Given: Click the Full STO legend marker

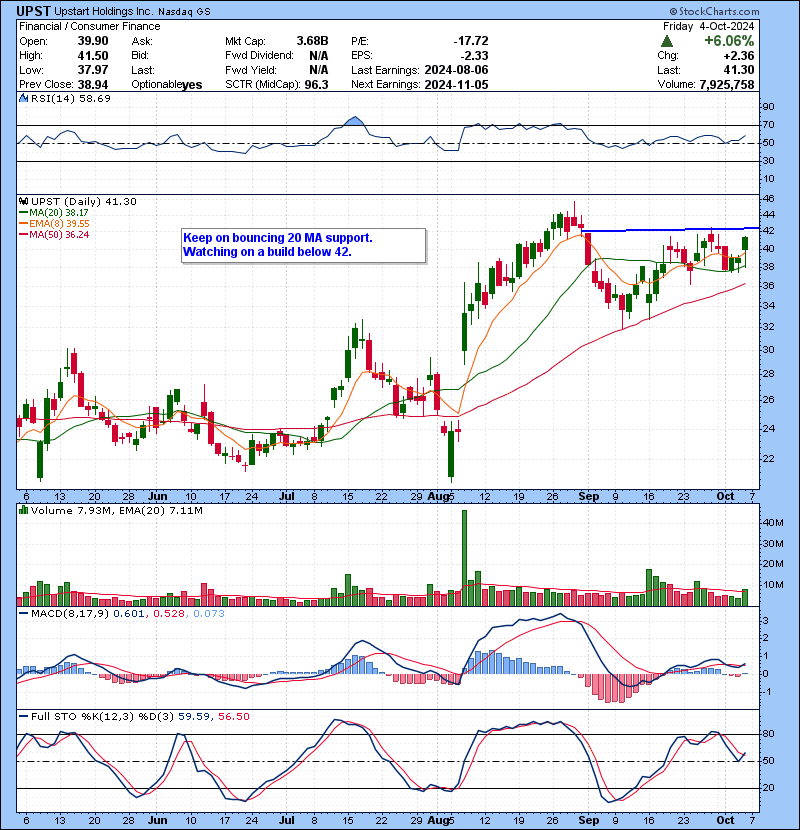Looking at the screenshot, I should click(x=24, y=717).
